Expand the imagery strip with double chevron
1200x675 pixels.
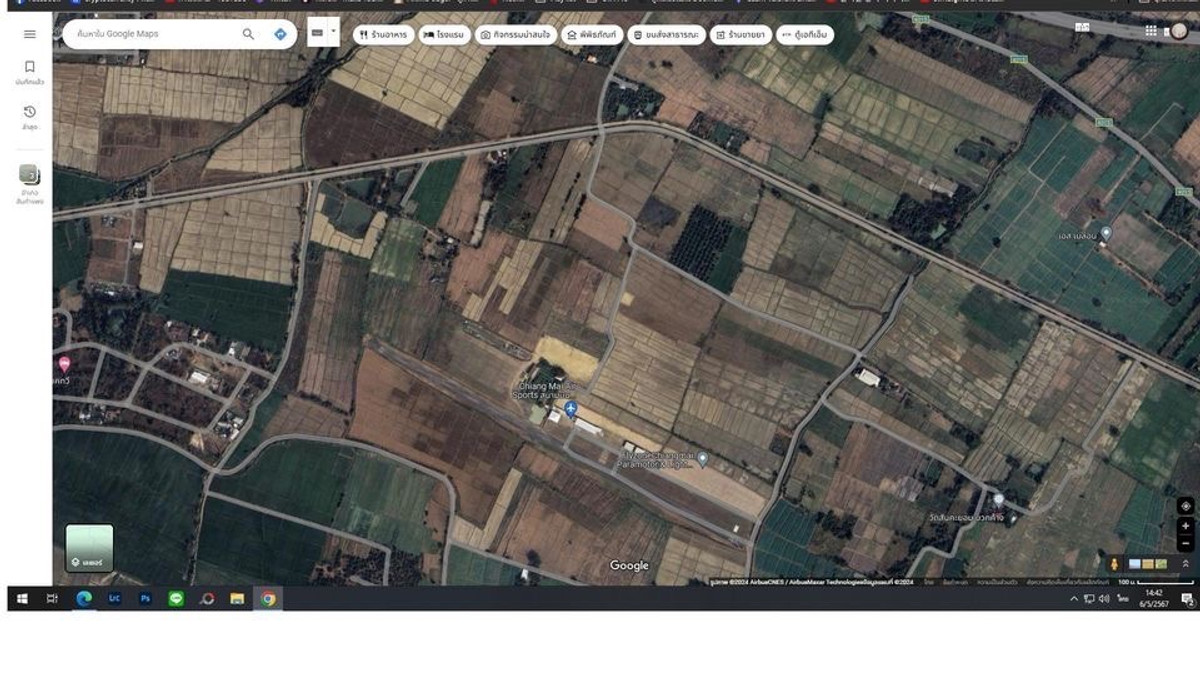tap(1186, 565)
